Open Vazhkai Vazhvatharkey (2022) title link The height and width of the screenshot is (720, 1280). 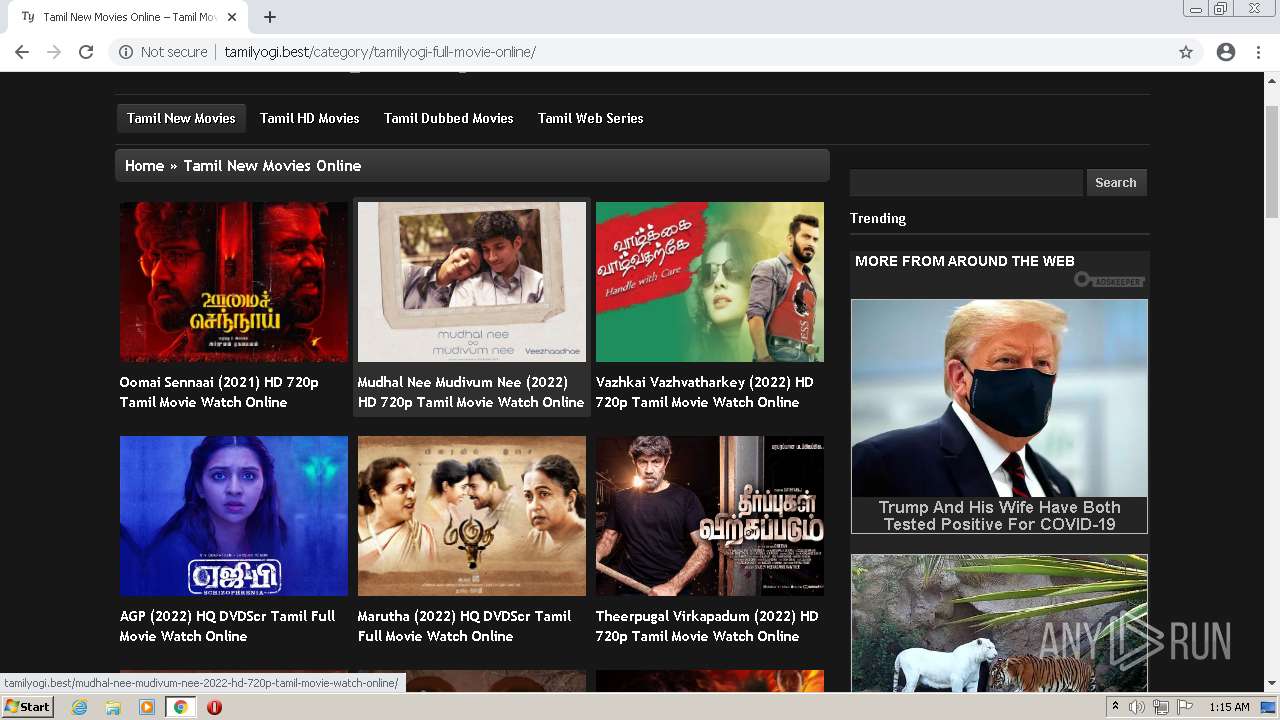(705, 392)
